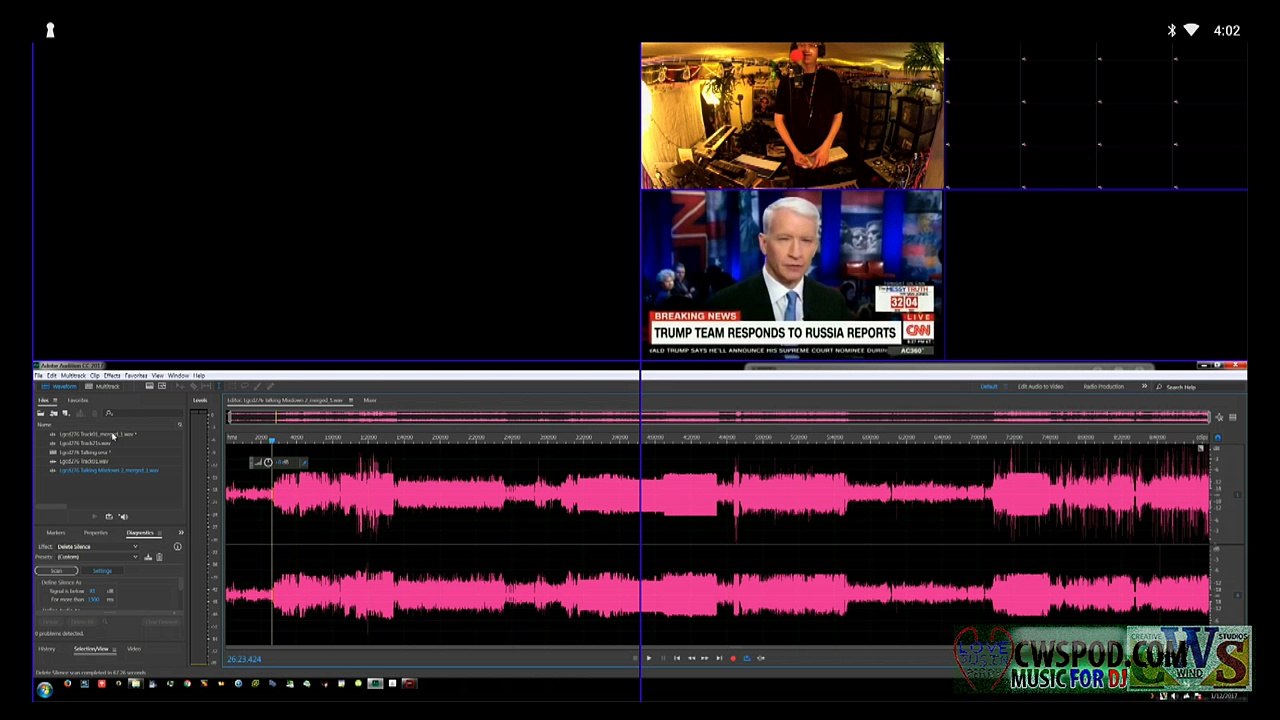
Task: Click the Rewind transport button
Action: pyautogui.click(x=690, y=658)
